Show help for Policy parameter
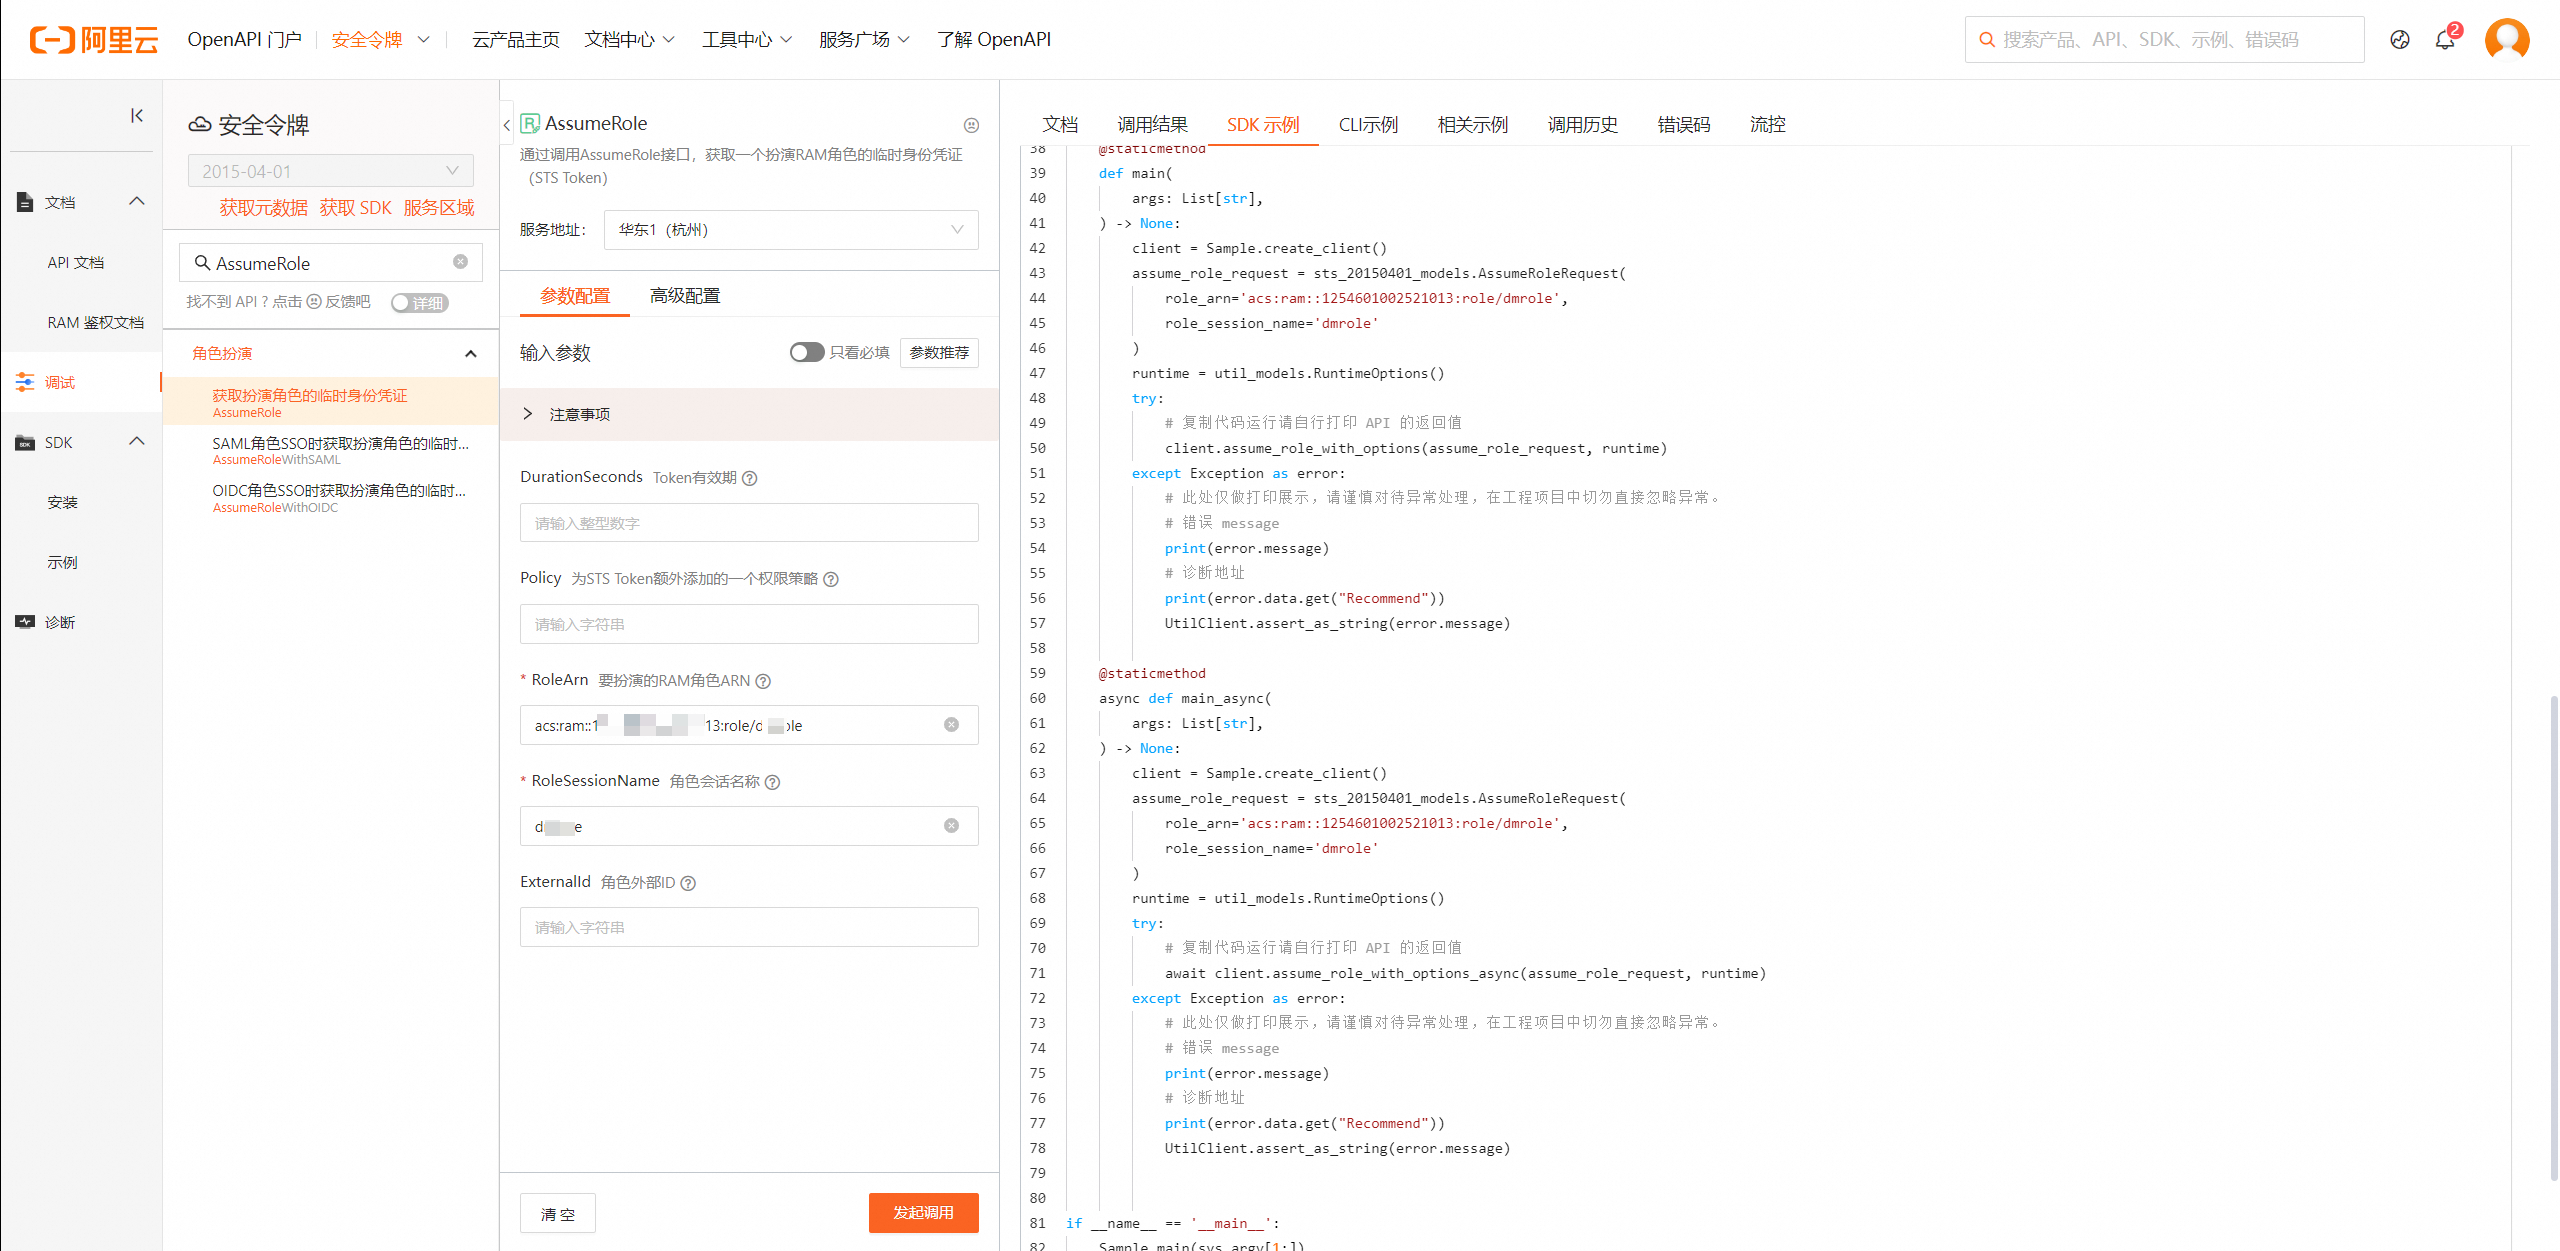The width and height of the screenshot is (2560, 1251). pos(830,579)
